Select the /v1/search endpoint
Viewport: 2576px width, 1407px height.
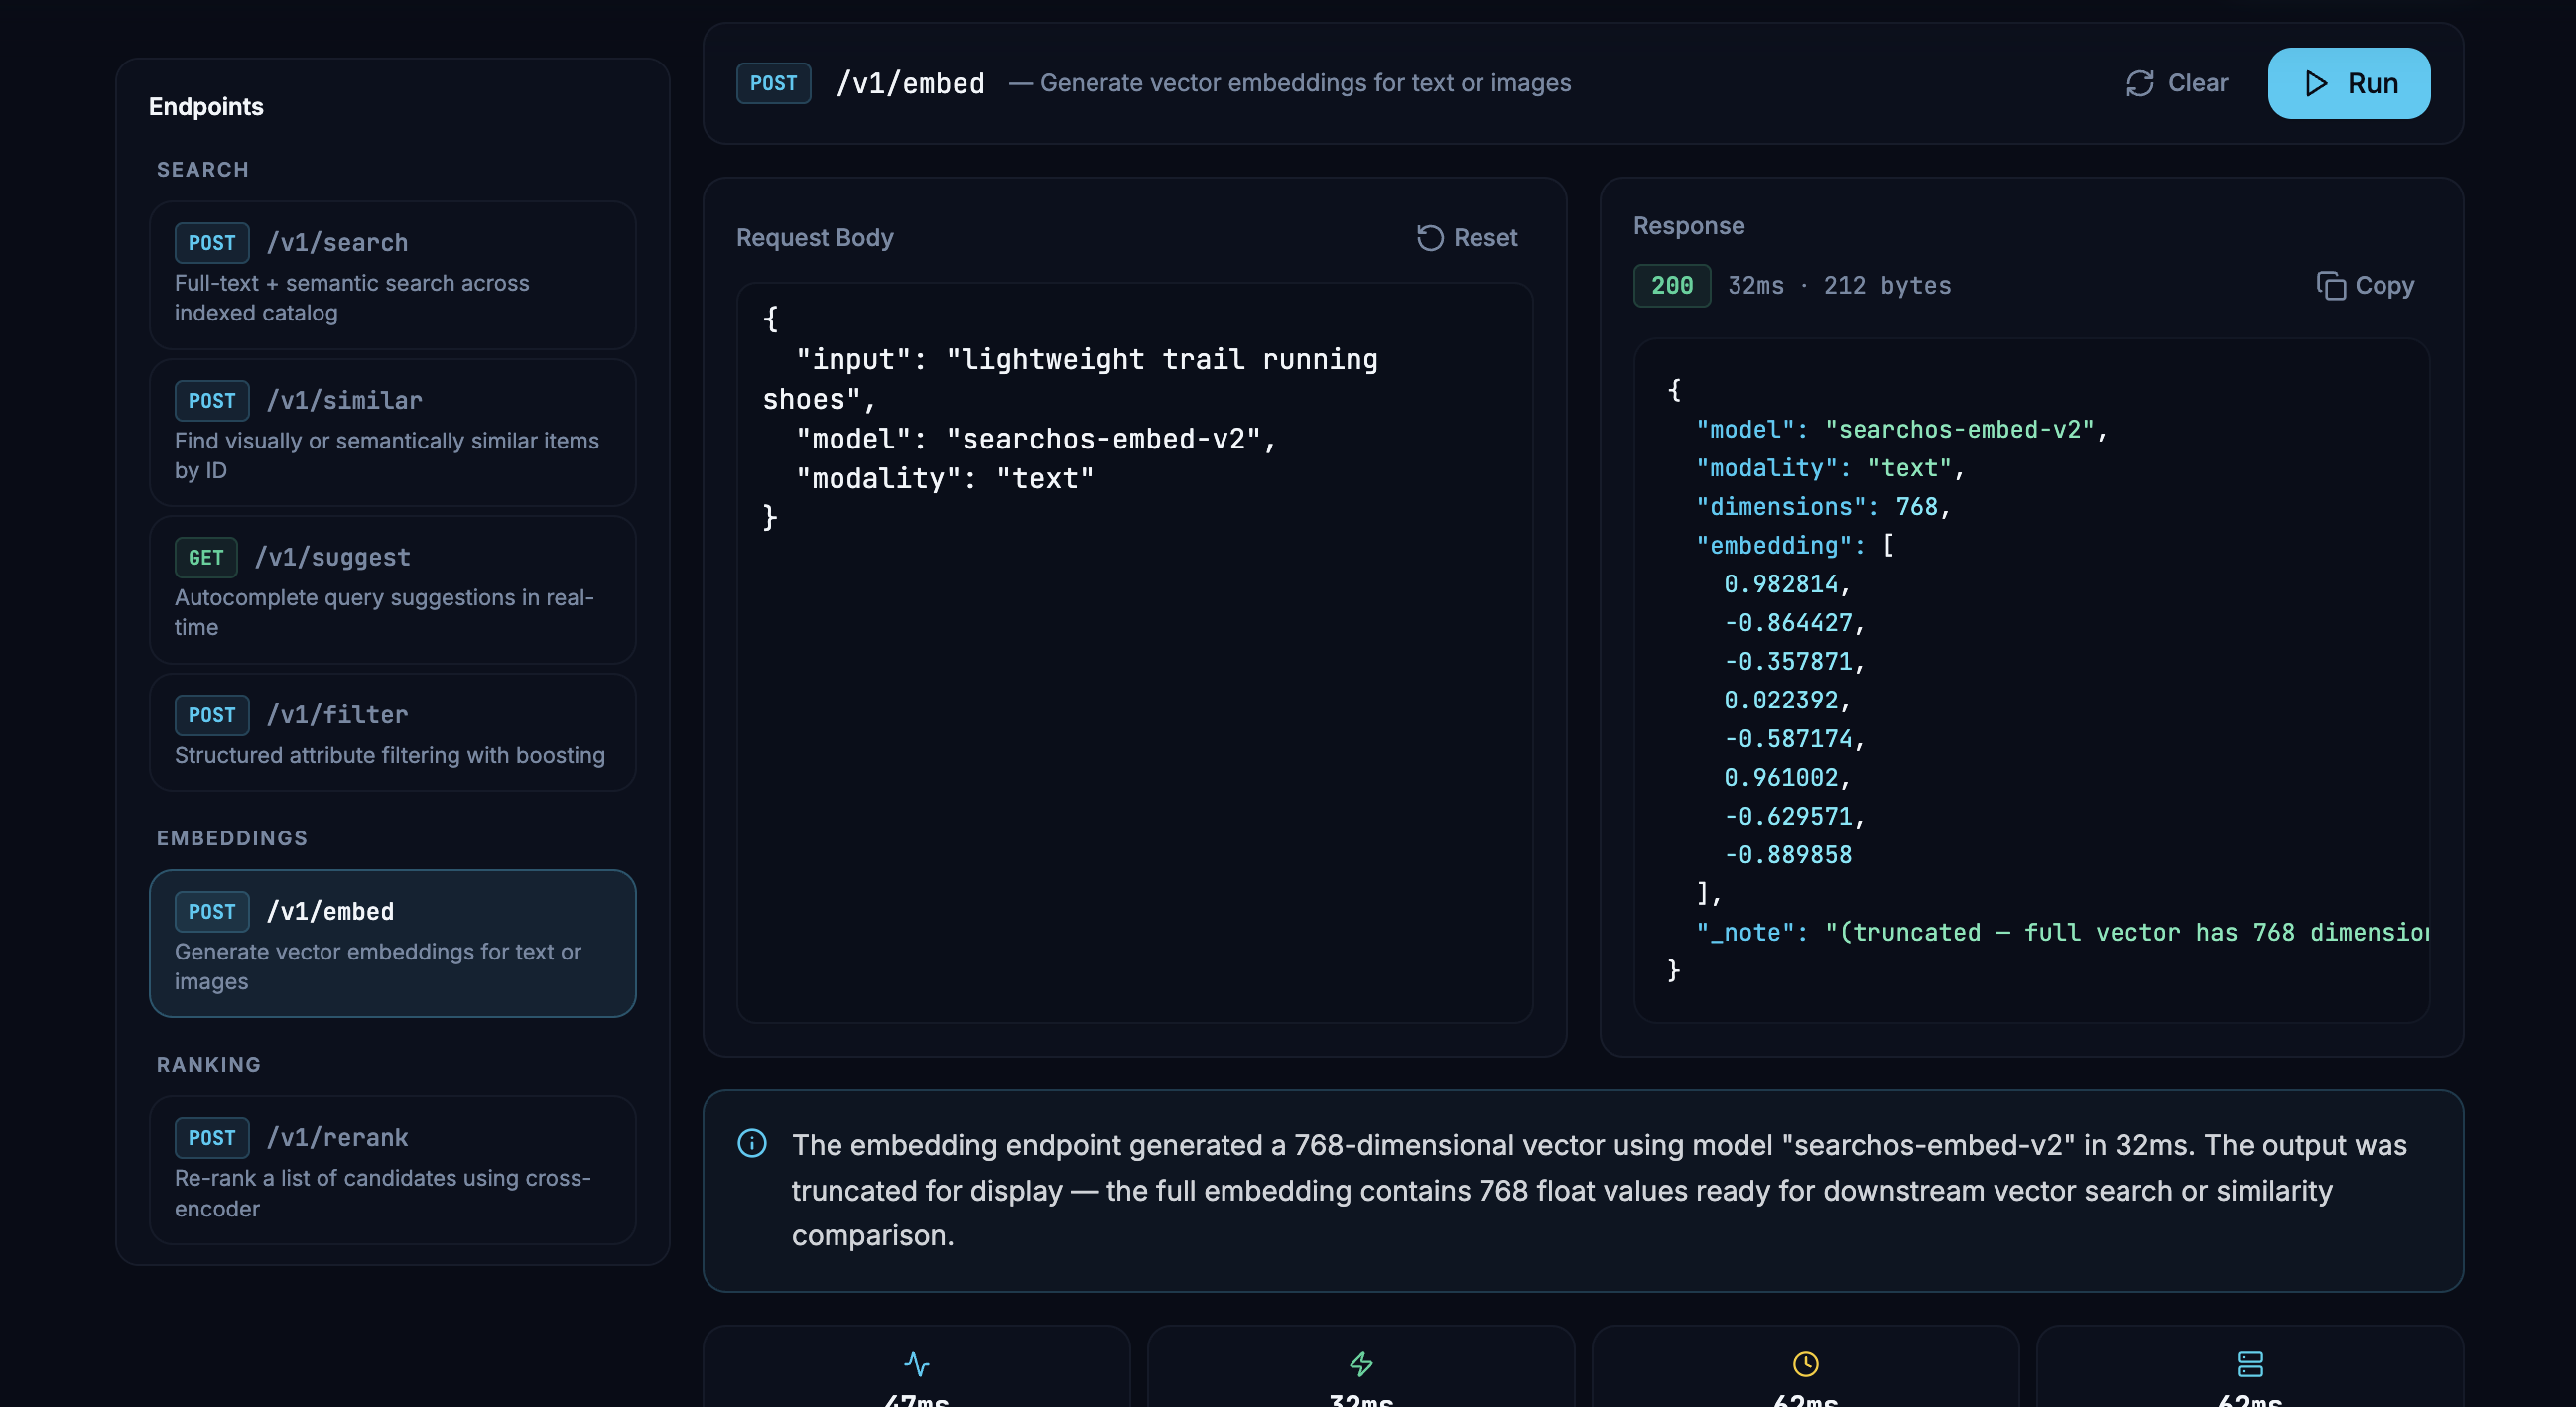click(392, 275)
